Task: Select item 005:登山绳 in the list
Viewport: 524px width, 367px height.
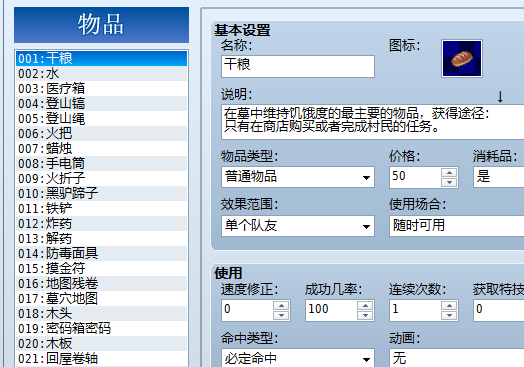Action: click(101, 119)
